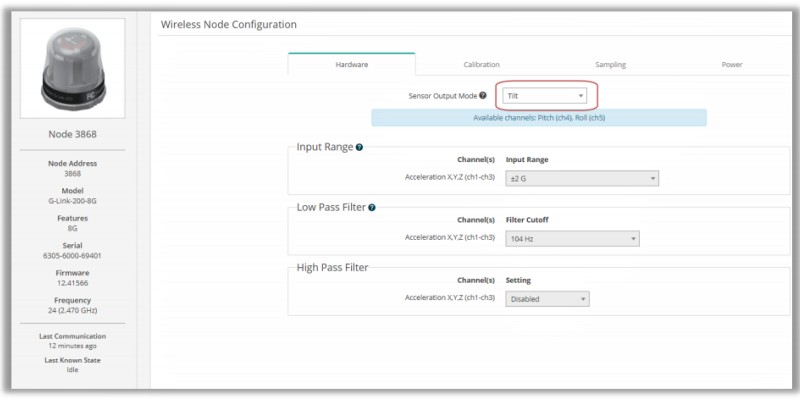Open the Sensor Output Mode dropdown

(544, 96)
